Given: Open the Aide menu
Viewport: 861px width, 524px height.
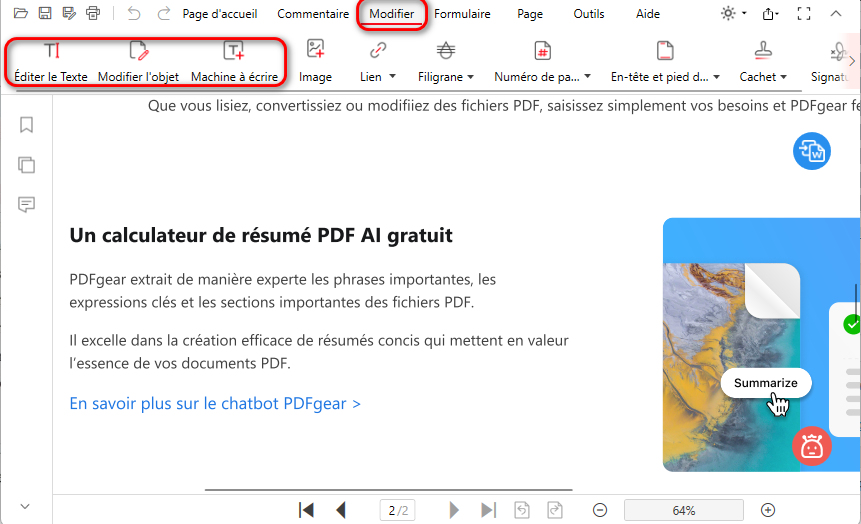Looking at the screenshot, I should pos(648,14).
